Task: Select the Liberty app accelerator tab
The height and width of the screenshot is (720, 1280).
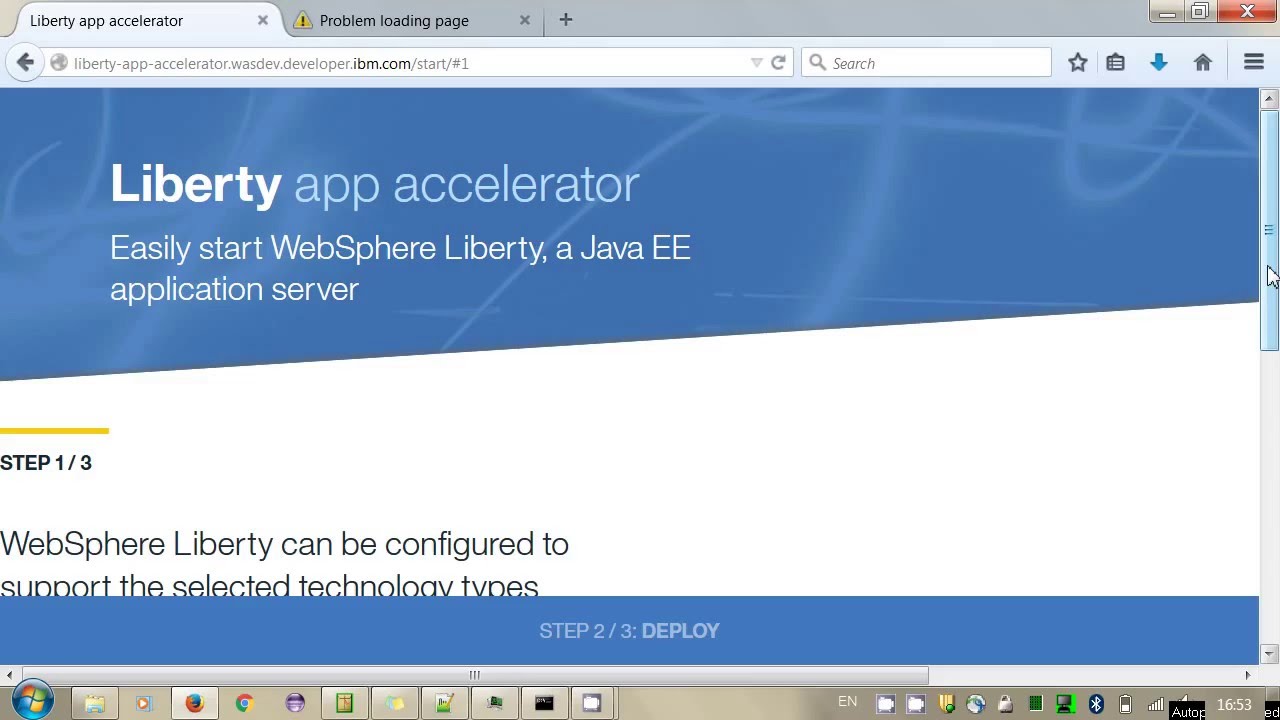Action: click(107, 20)
